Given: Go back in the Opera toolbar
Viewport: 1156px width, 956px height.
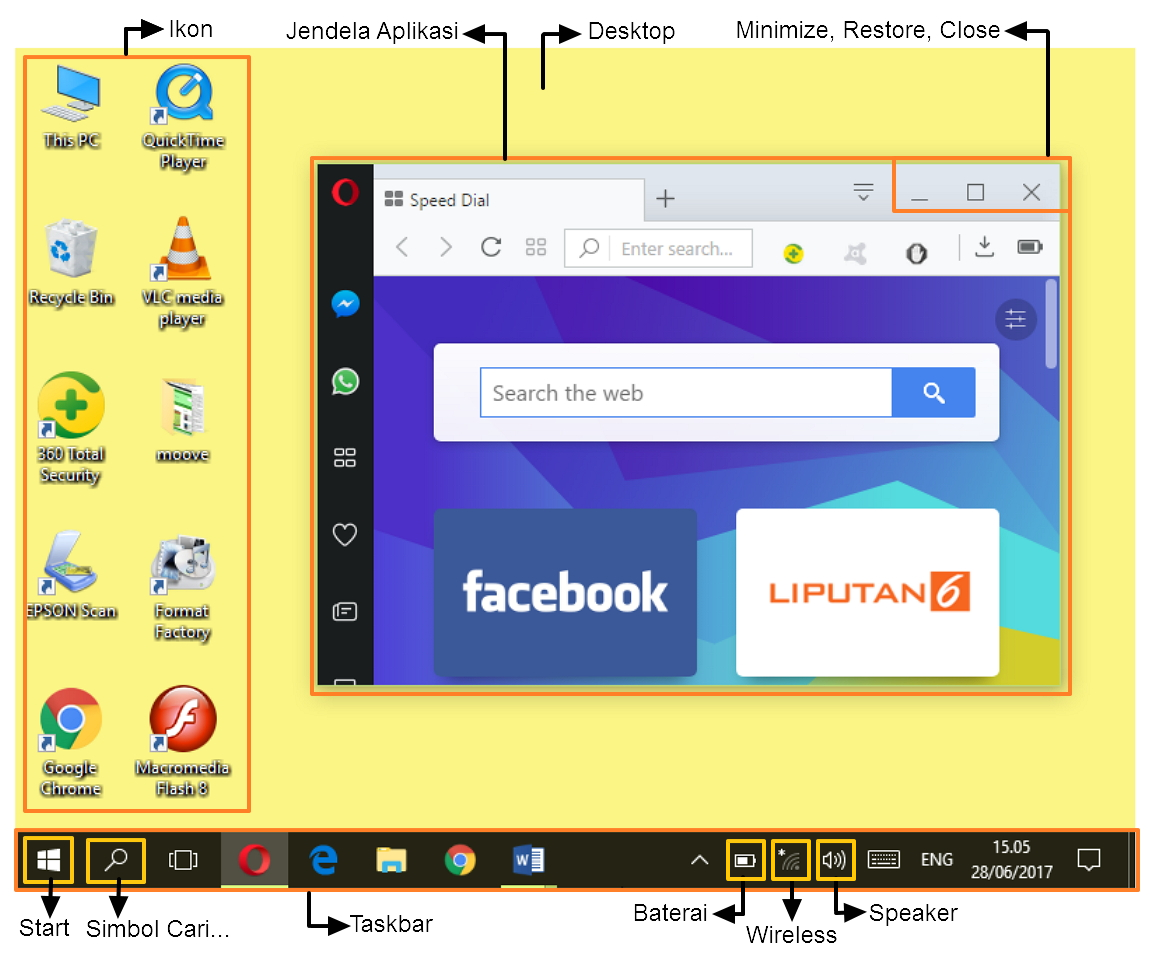Looking at the screenshot, I should tap(403, 247).
